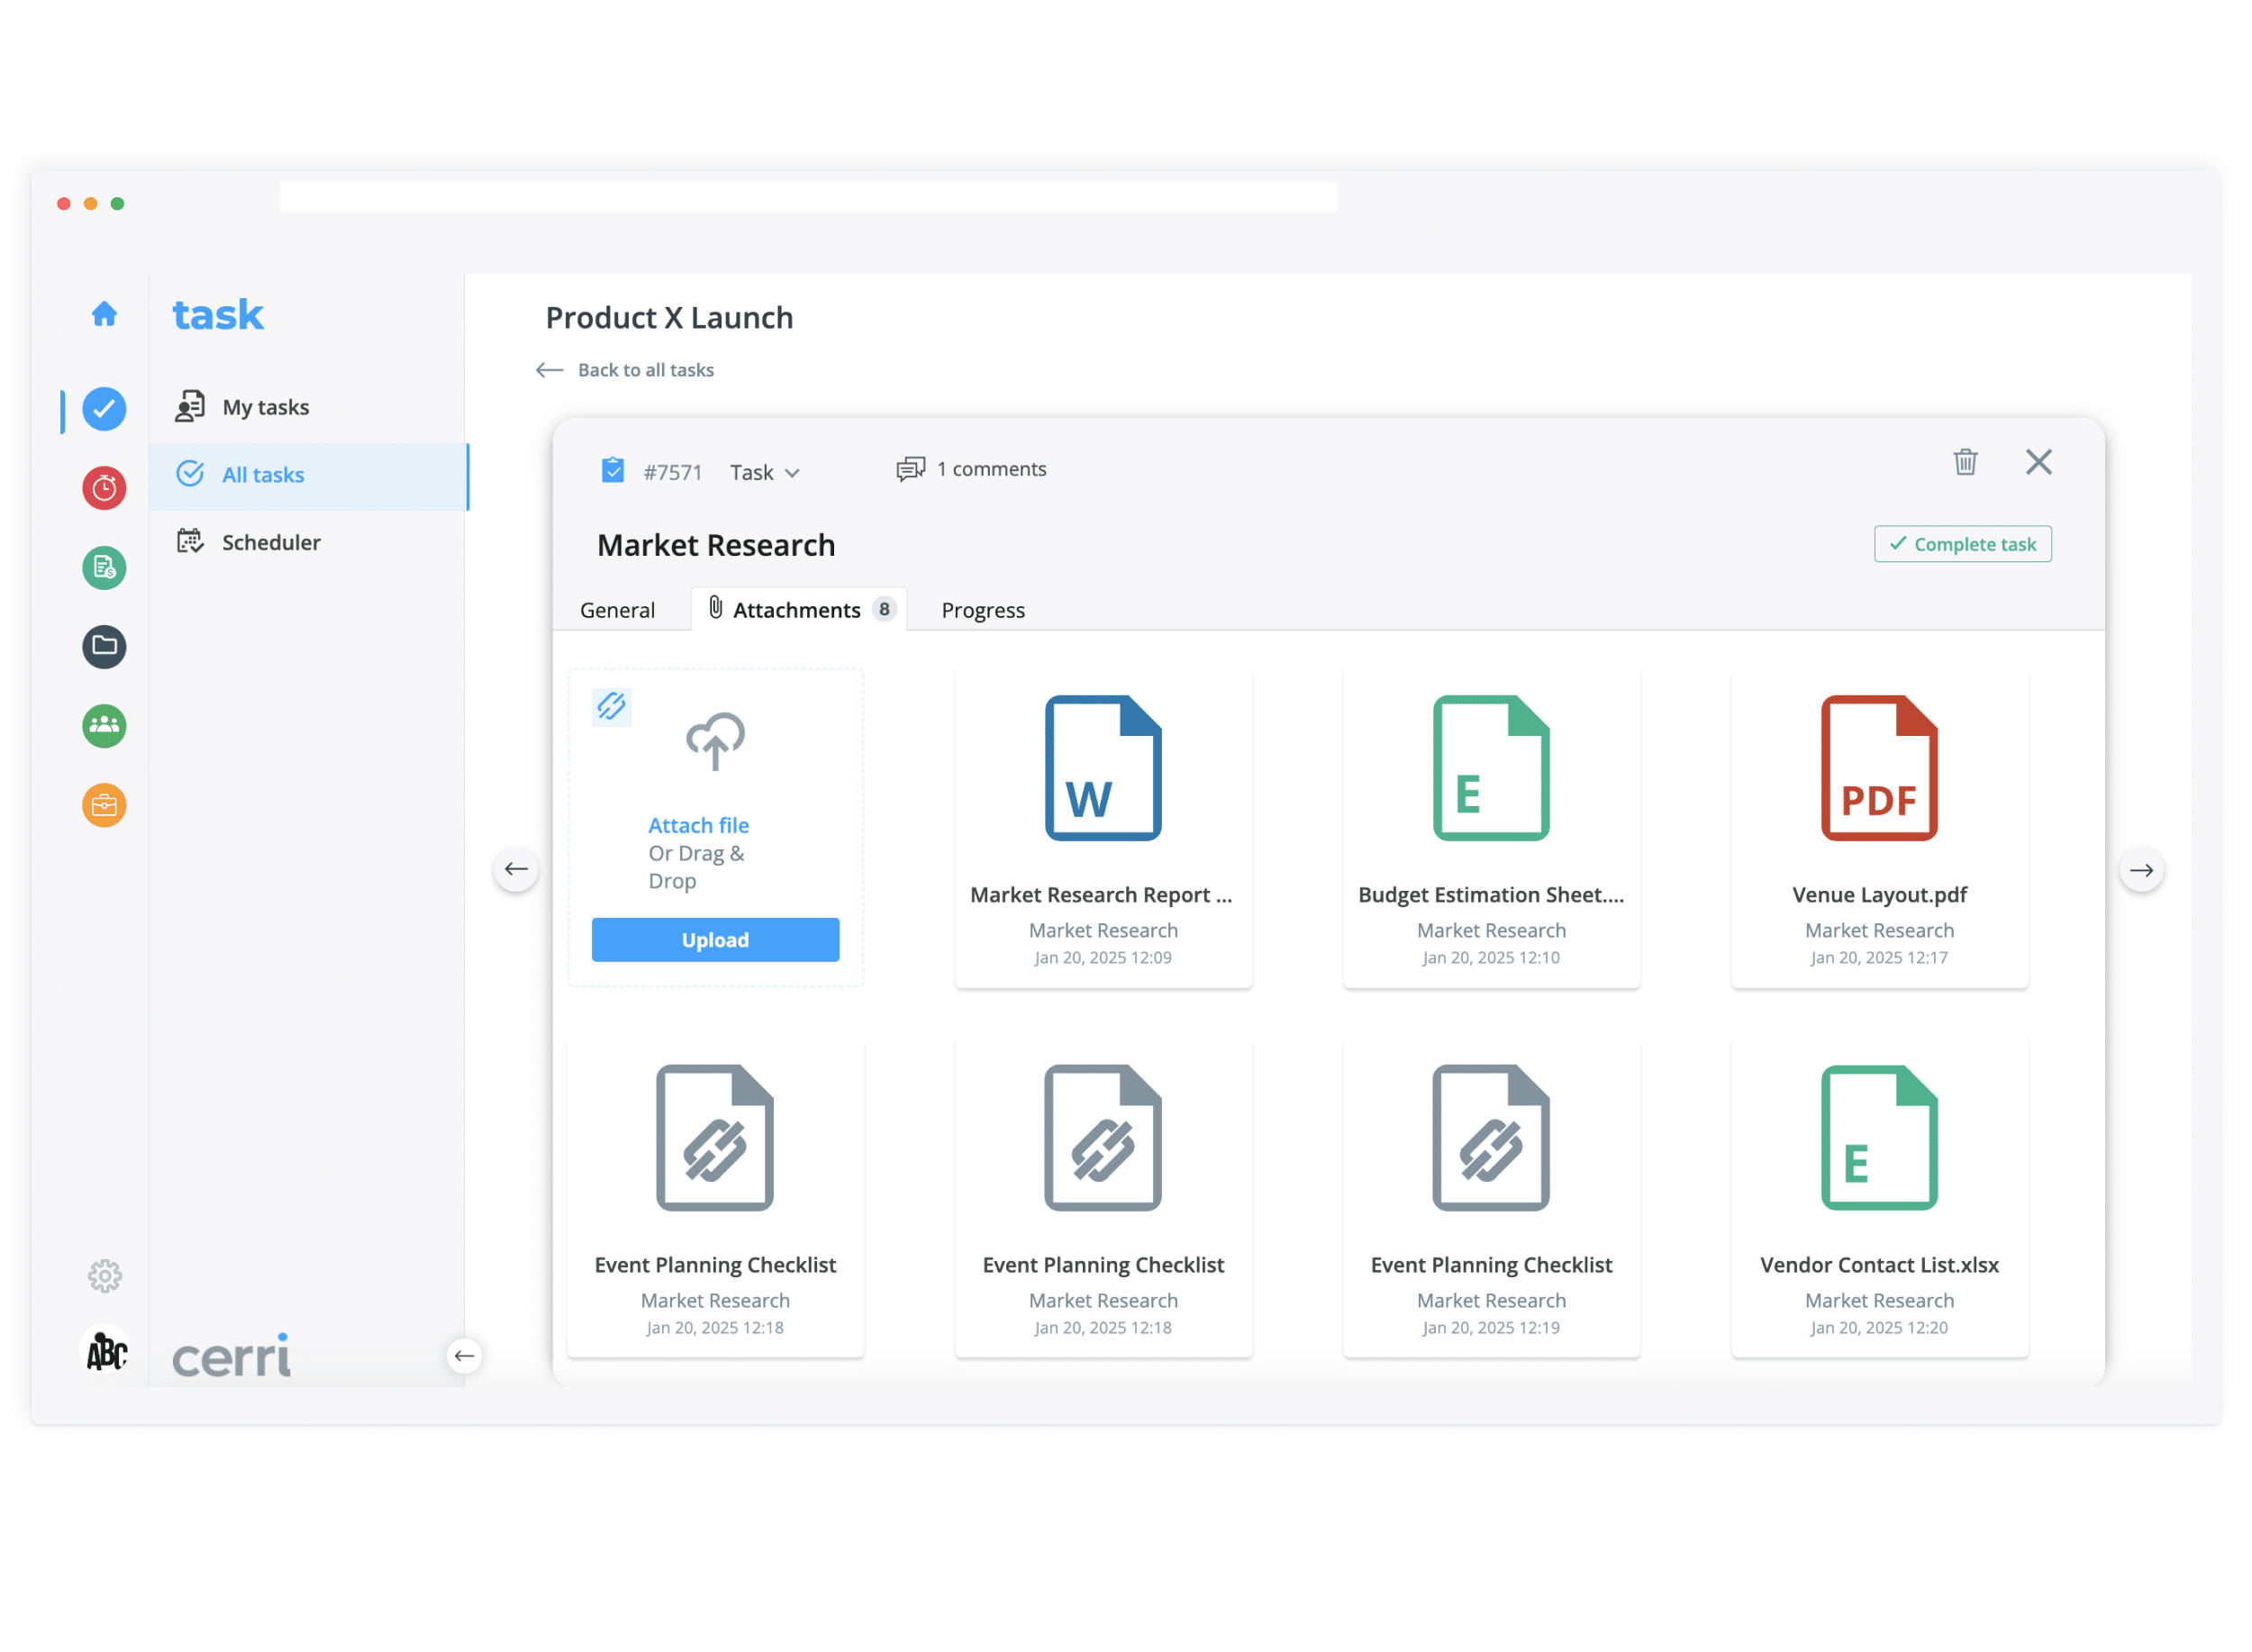Viewport: 2252px width, 1652px height.
Task: Collapse the sidebar with the bottom arrow
Action: (464, 1357)
